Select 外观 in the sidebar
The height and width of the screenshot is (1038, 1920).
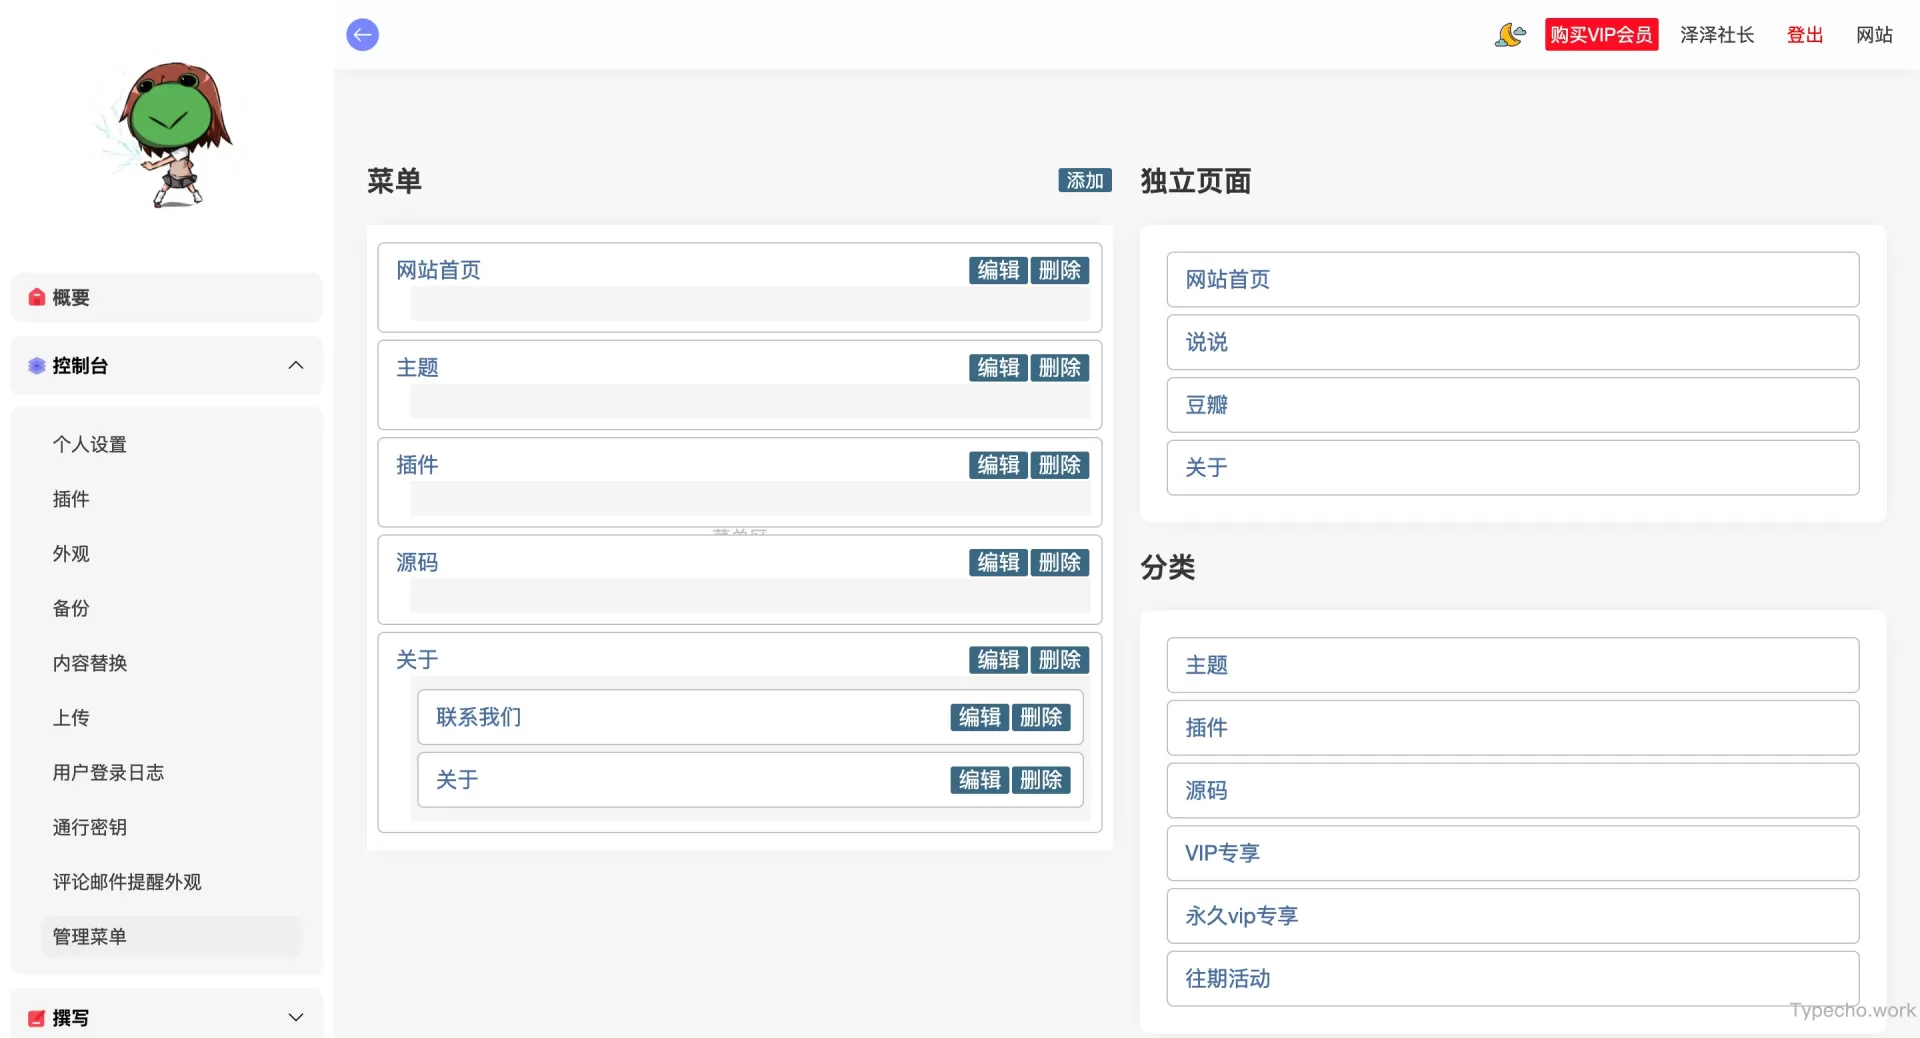tap(70, 554)
